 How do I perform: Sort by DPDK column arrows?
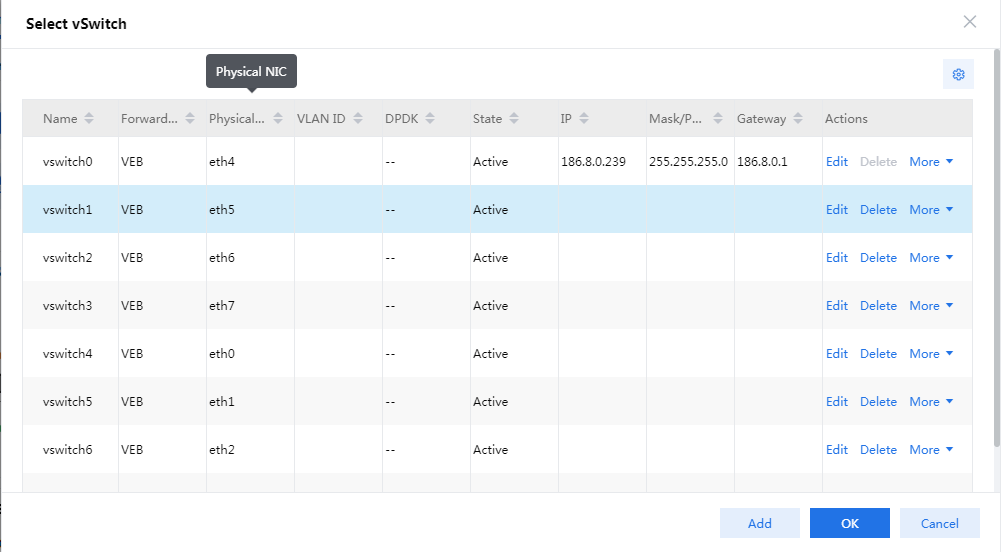click(x=430, y=119)
